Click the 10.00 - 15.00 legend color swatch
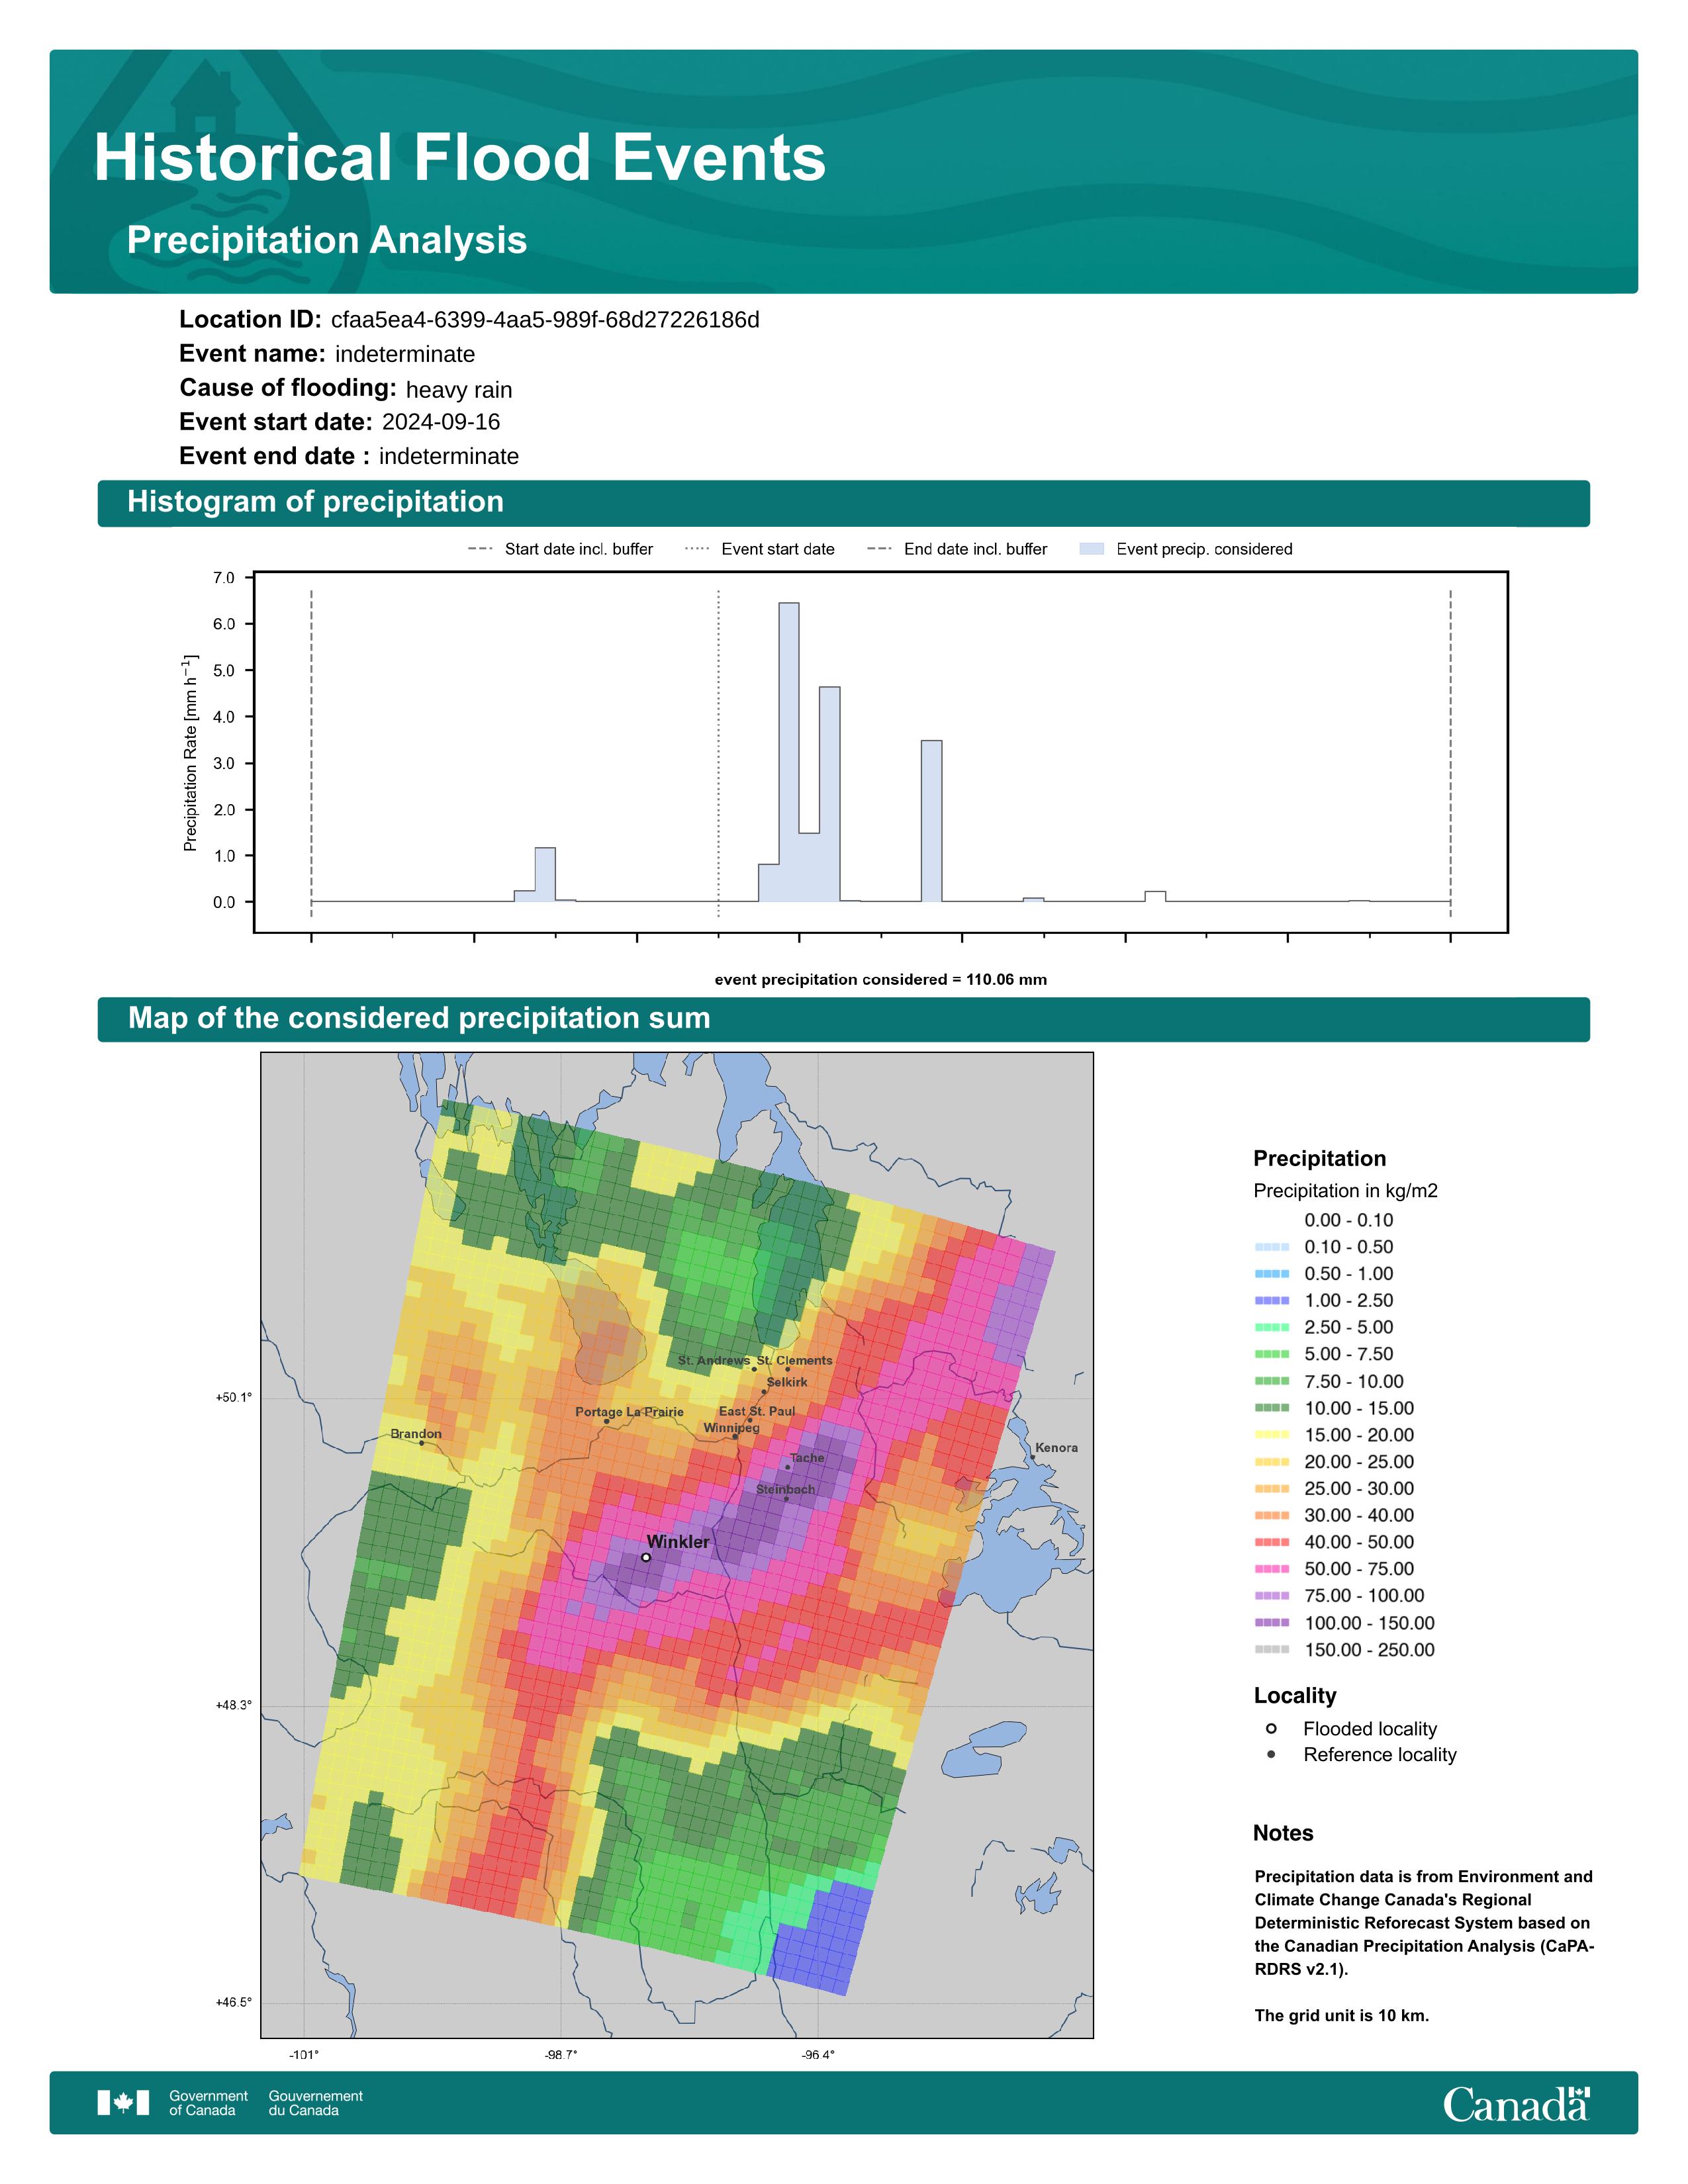Screen dimensions: 1688x2184 click(x=1272, y=1408)
